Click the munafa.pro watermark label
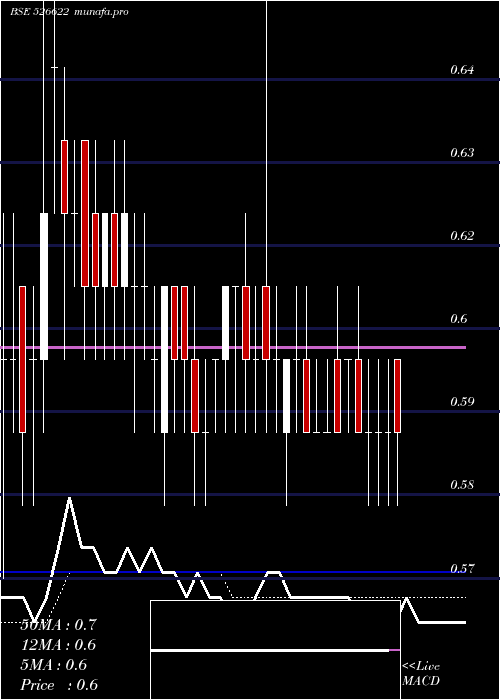The width and height of the screenshot is (500, 700). coord(101,12)
